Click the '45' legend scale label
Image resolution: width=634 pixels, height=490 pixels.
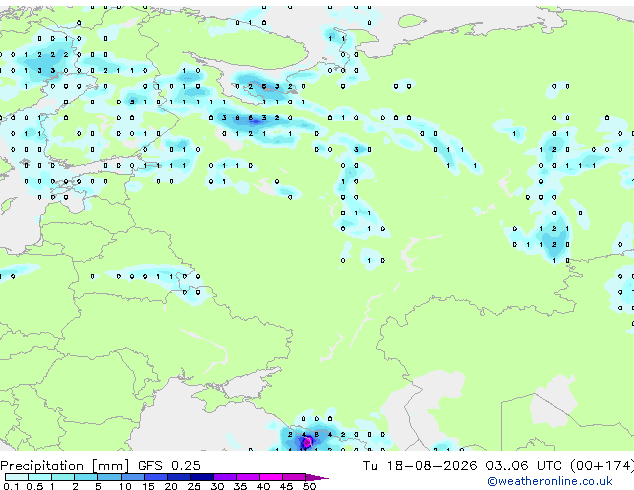(286, 486)
